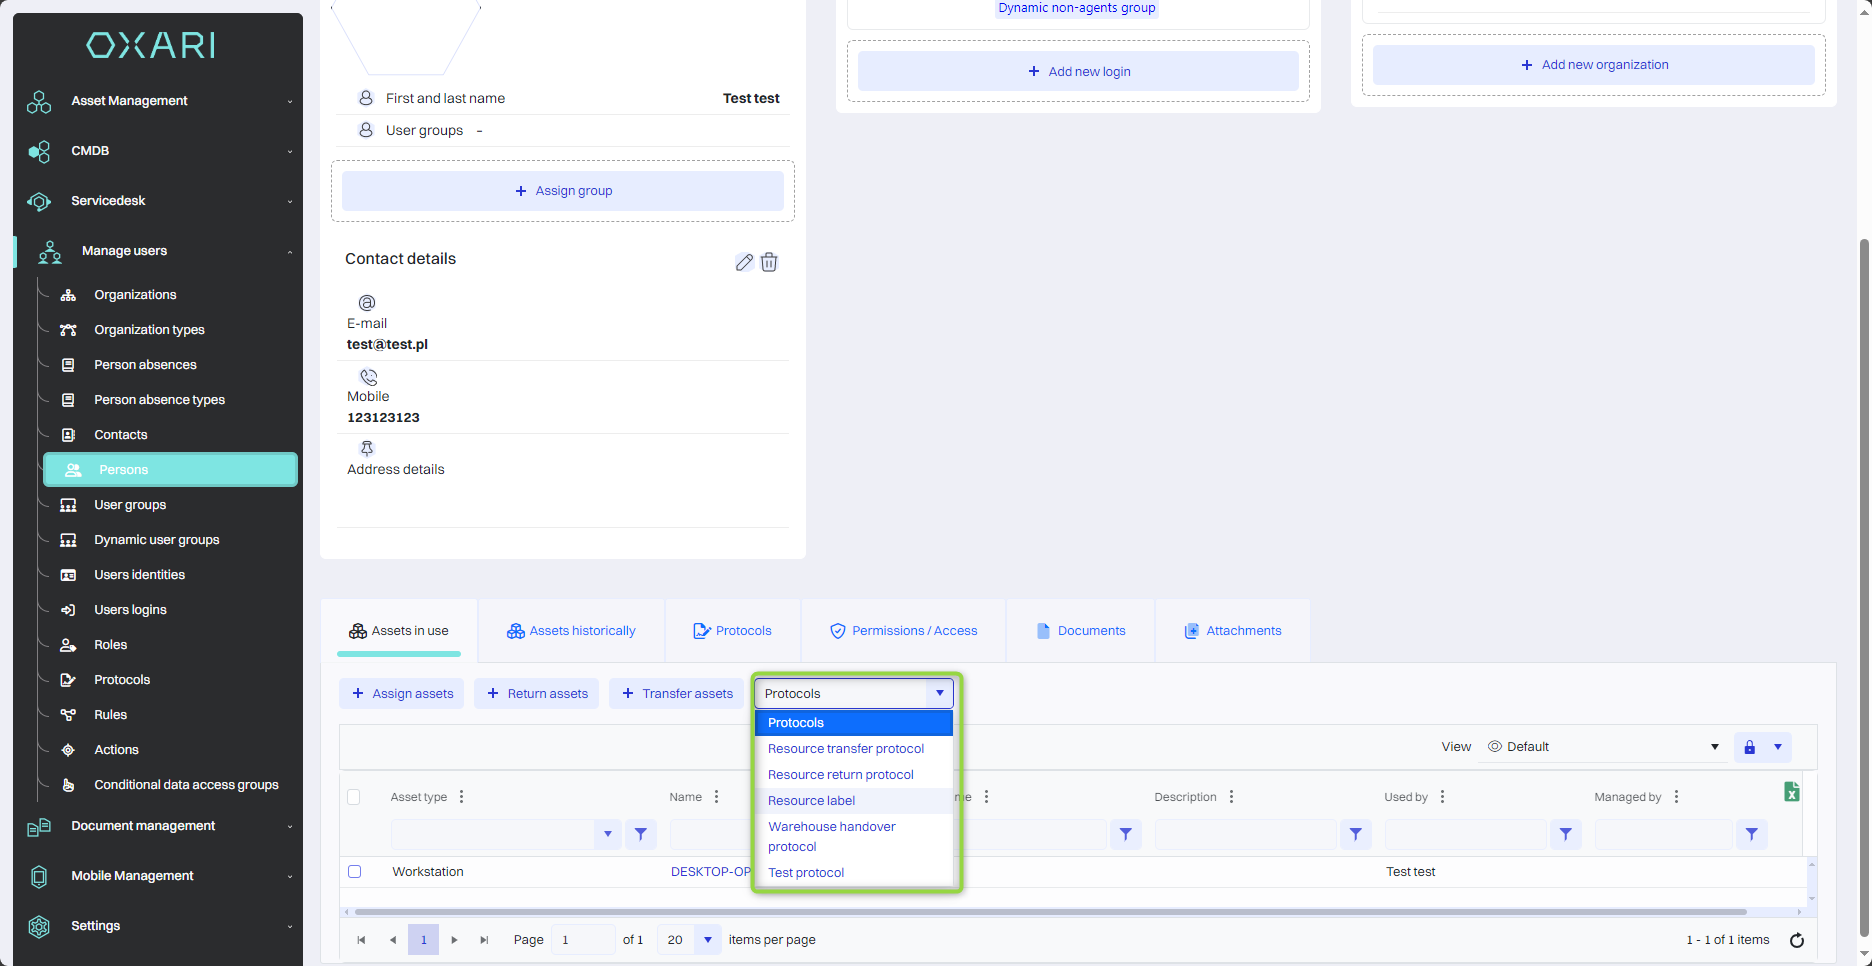
Task: Tick the Workstation row checkbox
Action: 354,872
